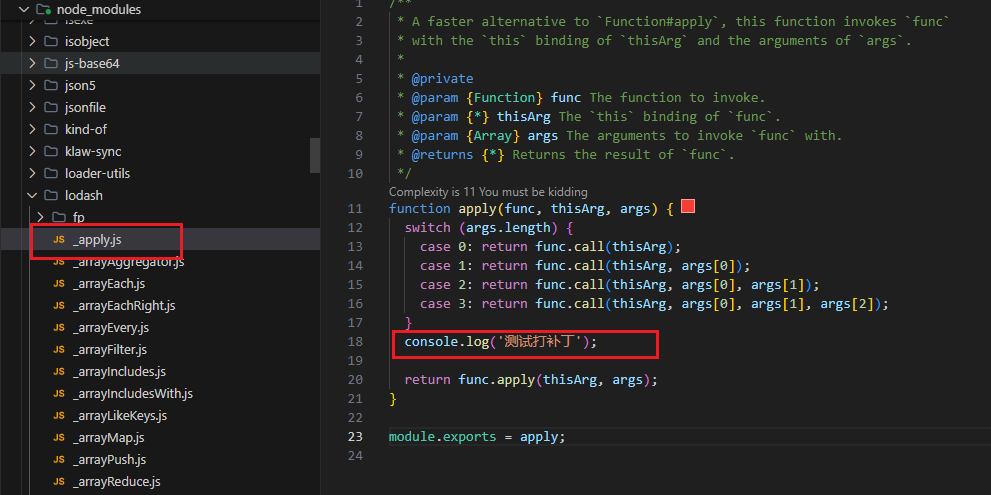The width and height of the screenshot is (991, 495).
Task: Click the console.log statement on line 18
Action: tap(501, 342)
